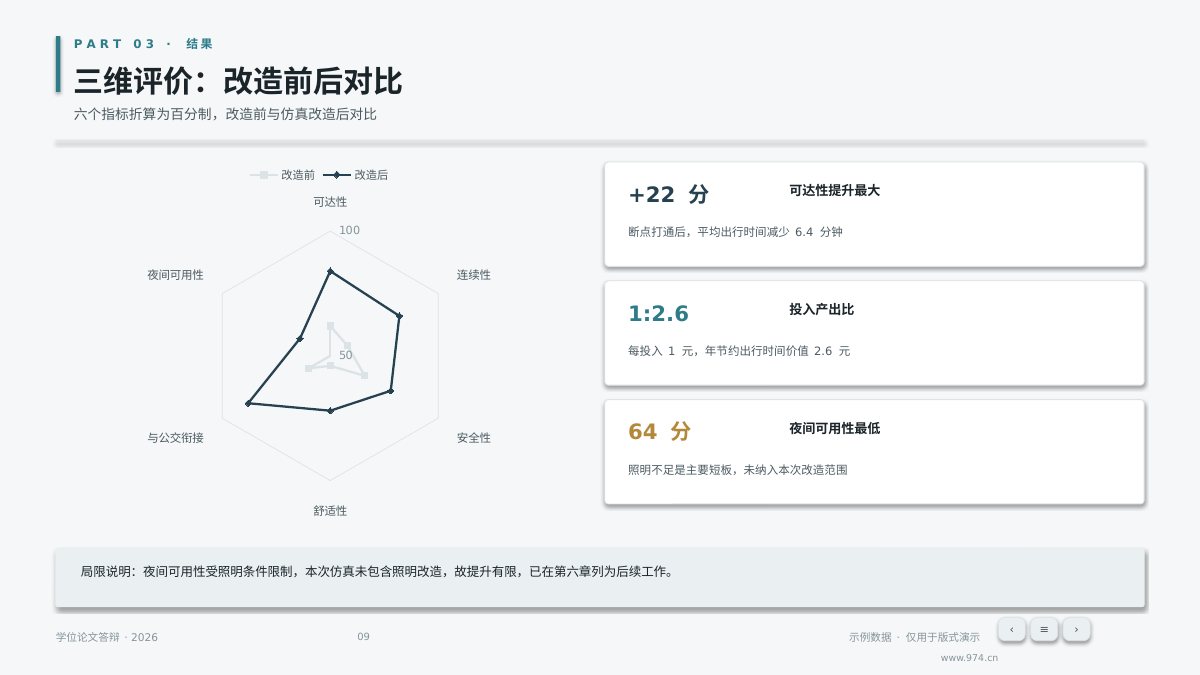Select the 舒适性 radar axis label
1200x675 pixels.
pos(330,511)
